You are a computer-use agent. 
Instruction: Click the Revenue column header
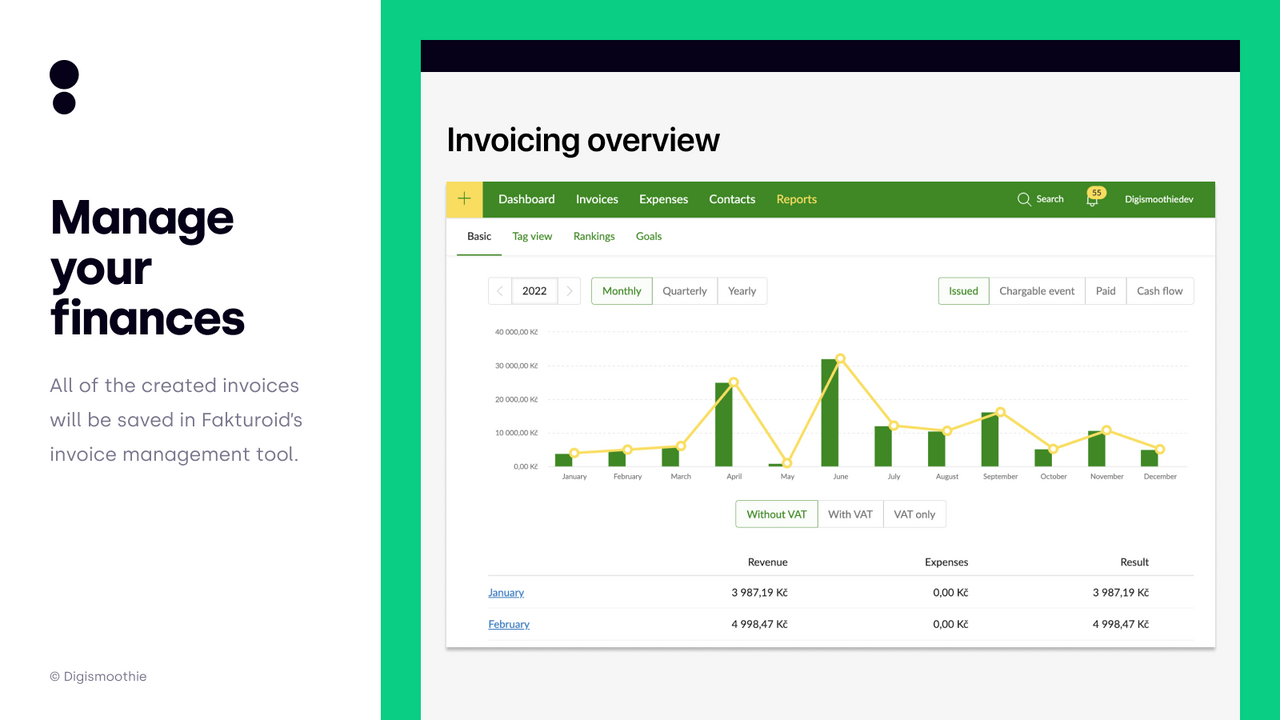coord(768,562)
